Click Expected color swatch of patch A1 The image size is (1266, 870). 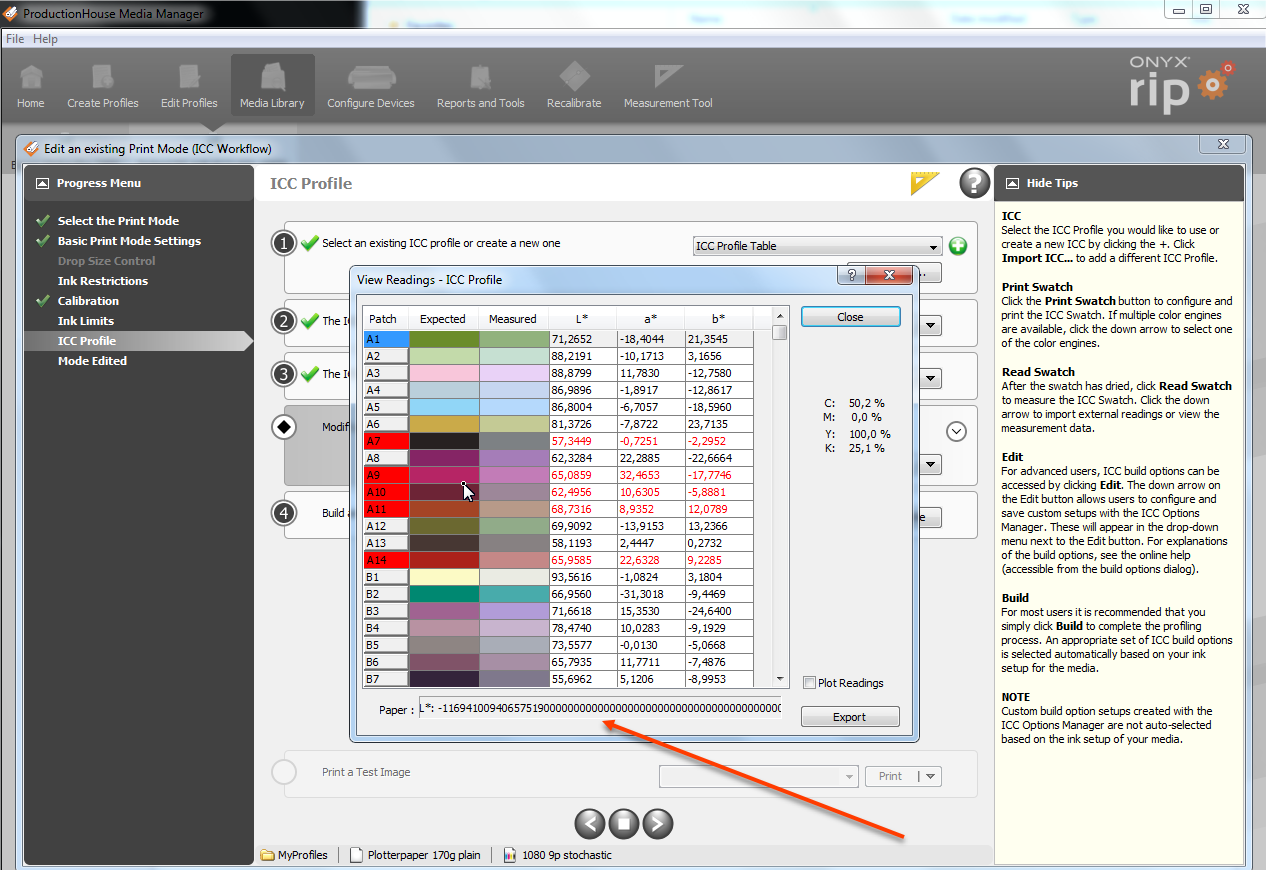pos(444,339)
